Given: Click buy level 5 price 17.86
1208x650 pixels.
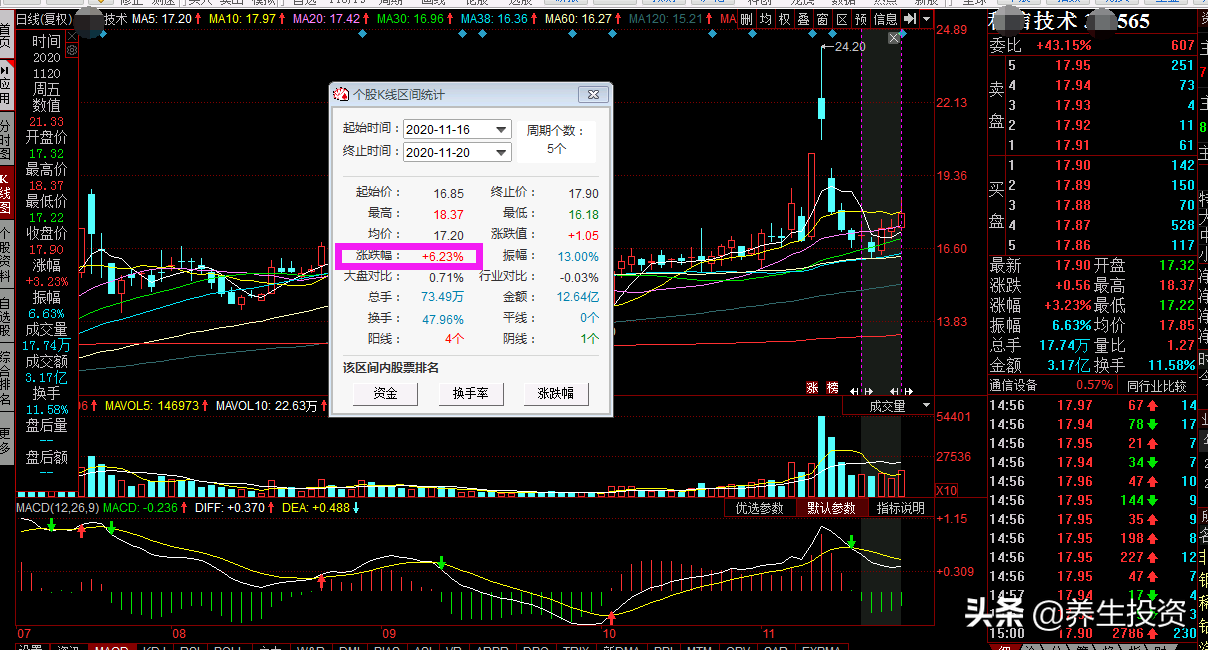Looking at the screenshot, I should 1073,245.
